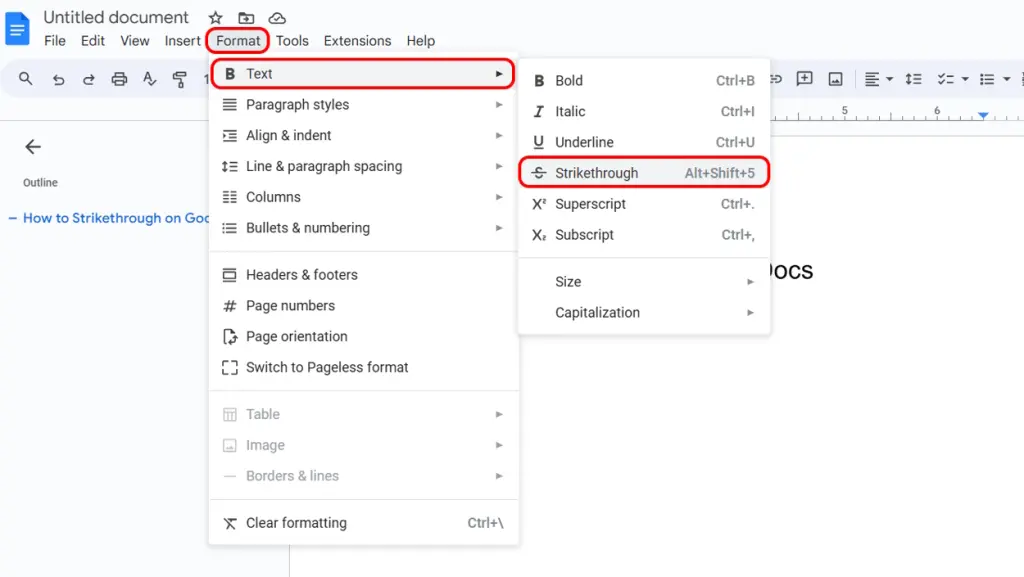This screenshot has width=1024, height=577.
Task: Print the document
Action: click(x=117, y=78)
